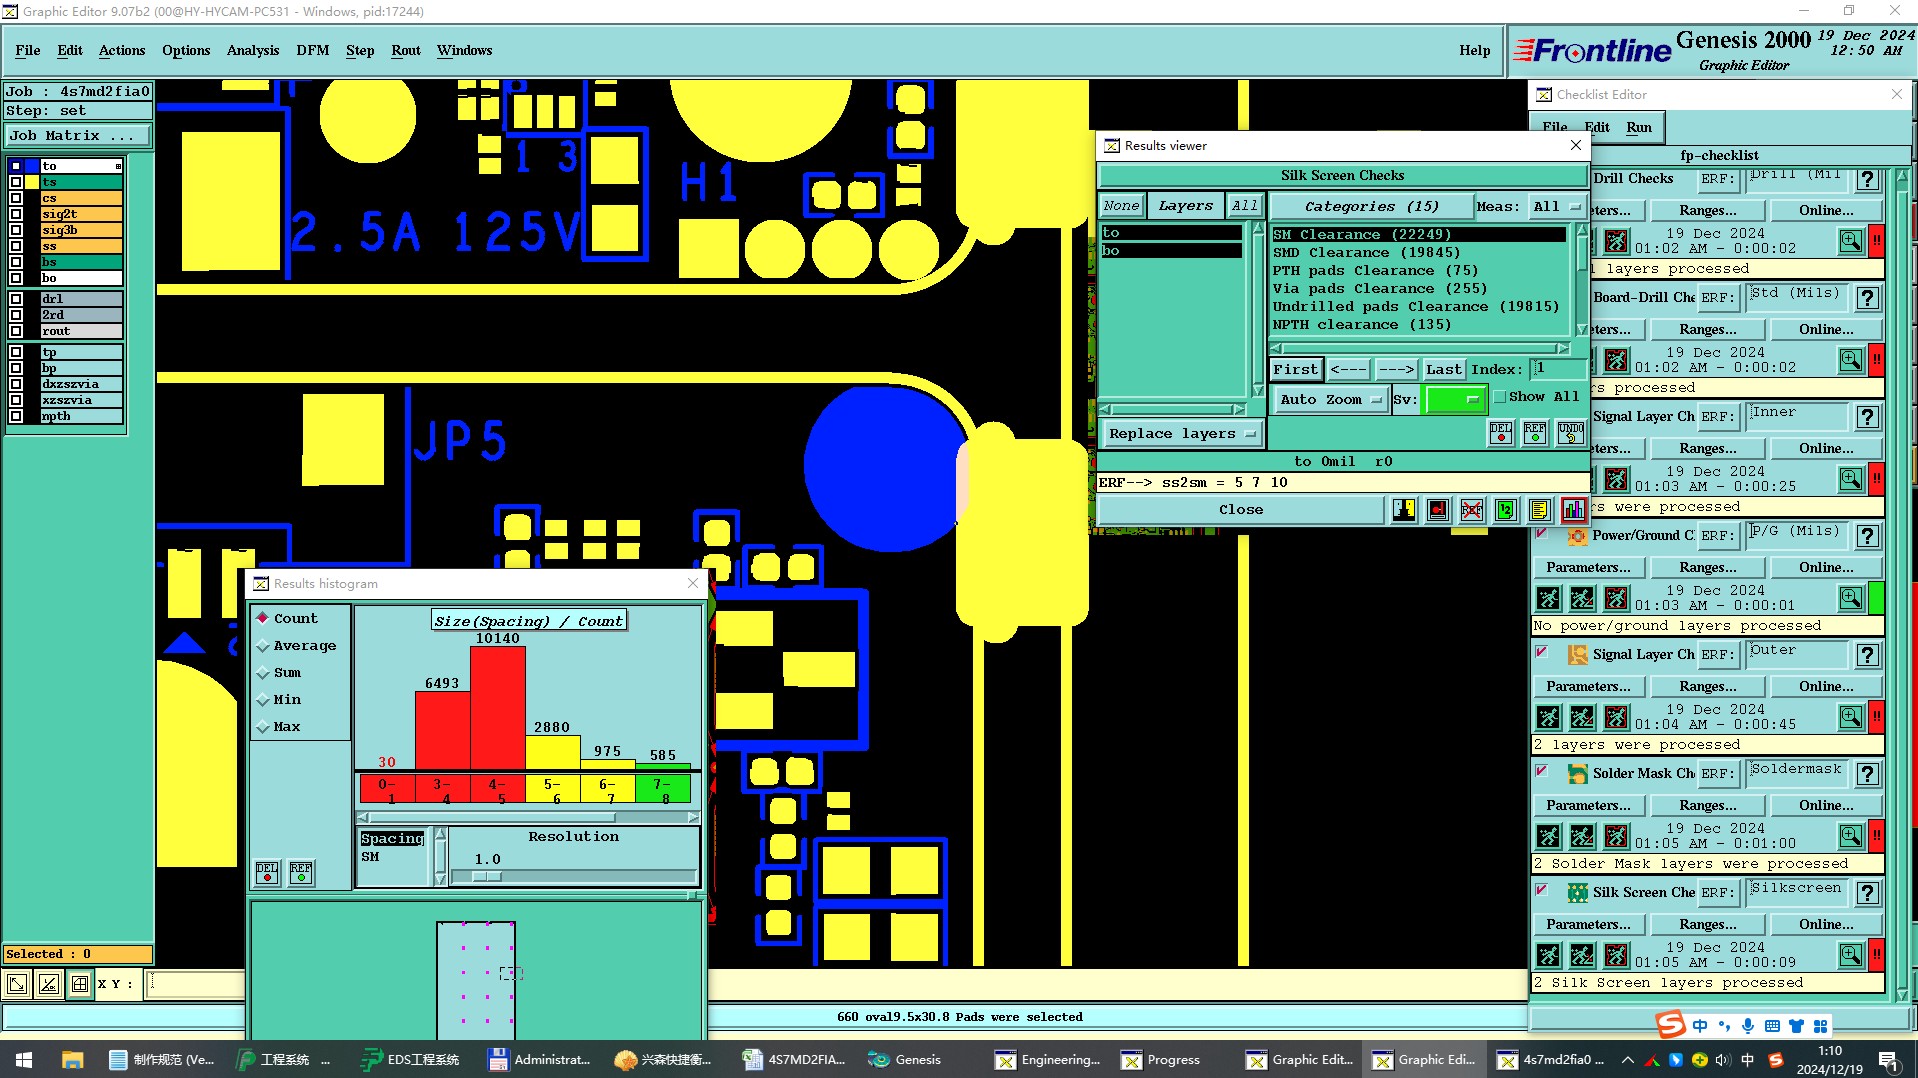Click the X Y coordinate input field
The height and width of the screenshot is (1078, 1918).
pos(195,984)
